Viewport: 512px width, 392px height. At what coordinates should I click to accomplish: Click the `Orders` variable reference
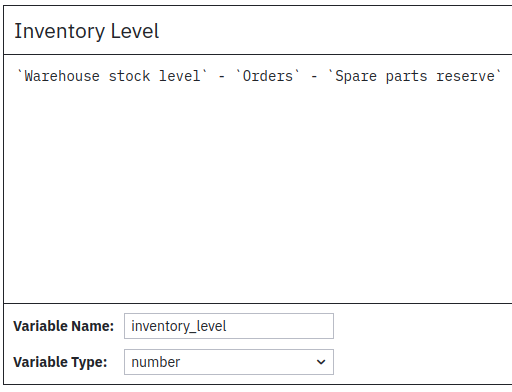click(x=268, y=76)
